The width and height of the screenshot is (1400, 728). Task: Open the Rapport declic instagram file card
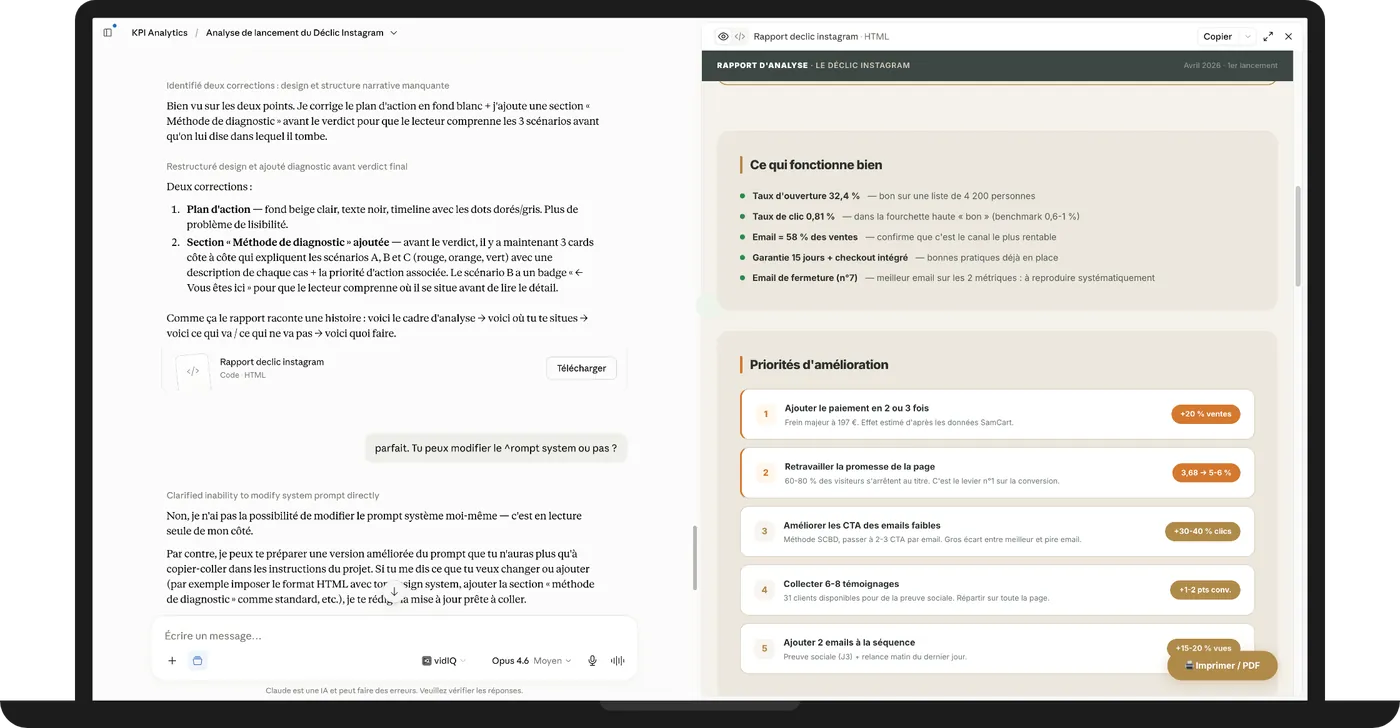394,368
